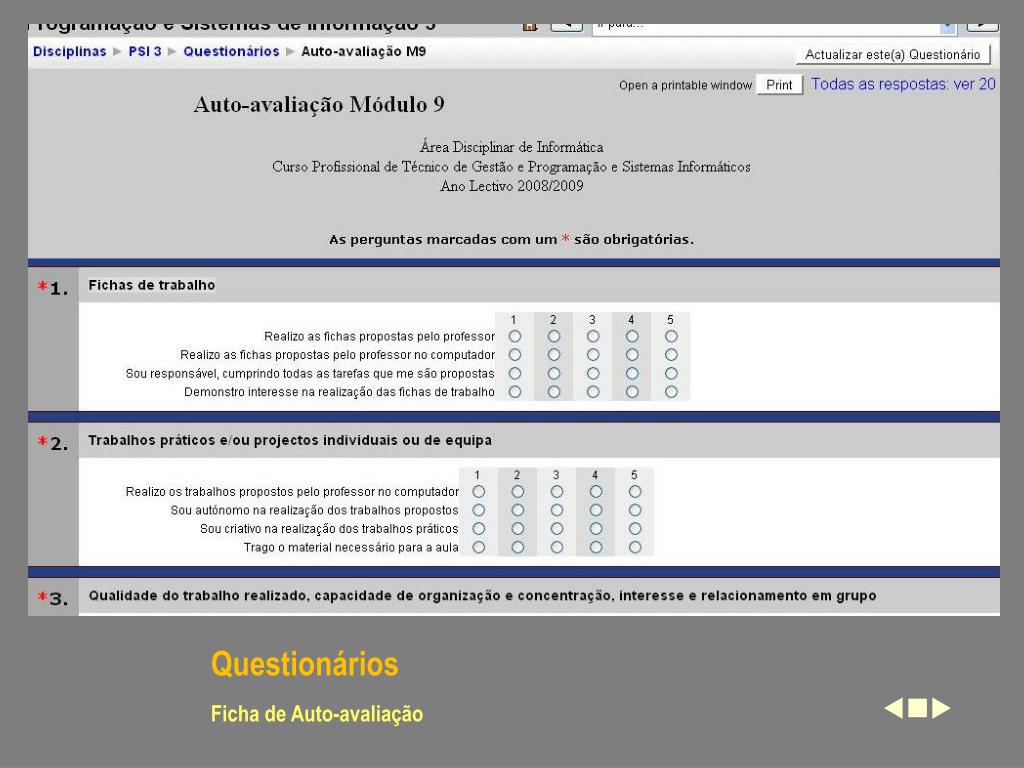Viewport: 1024px width, 768px height.
Task: Click the Print button
Action: pos(779,85)
